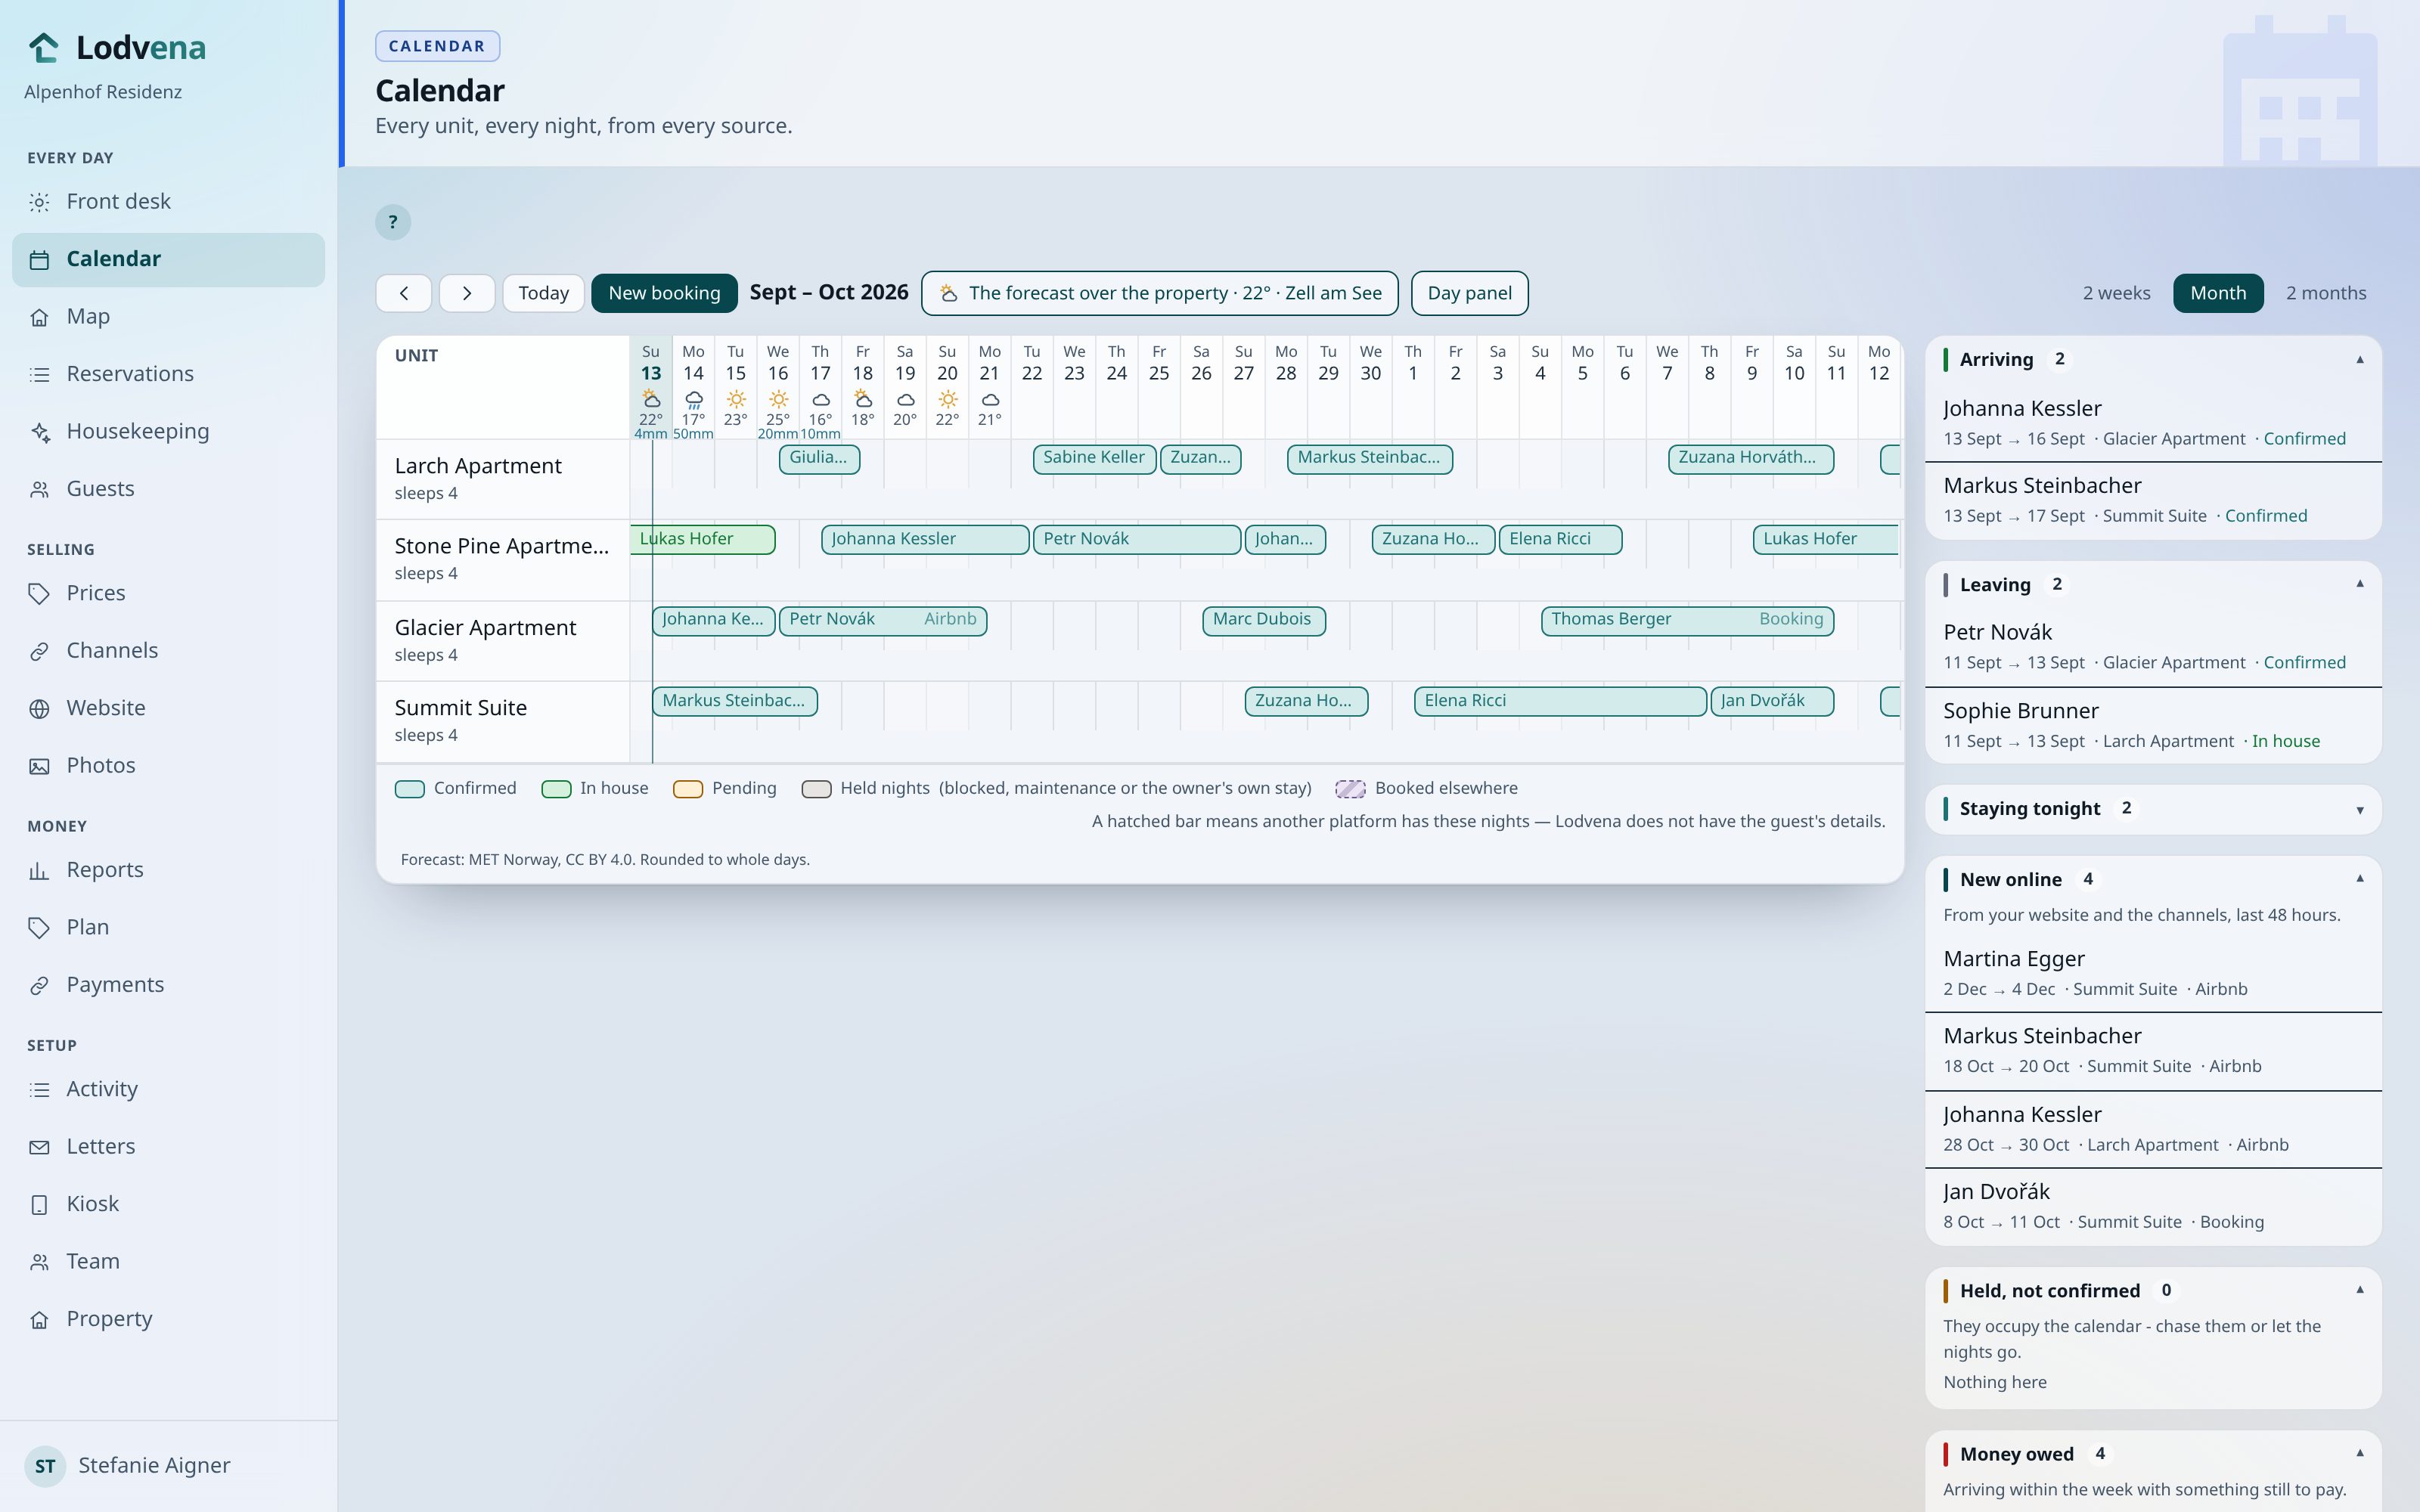Click the Housekeeping sparkle icon

tap(39, 432)
